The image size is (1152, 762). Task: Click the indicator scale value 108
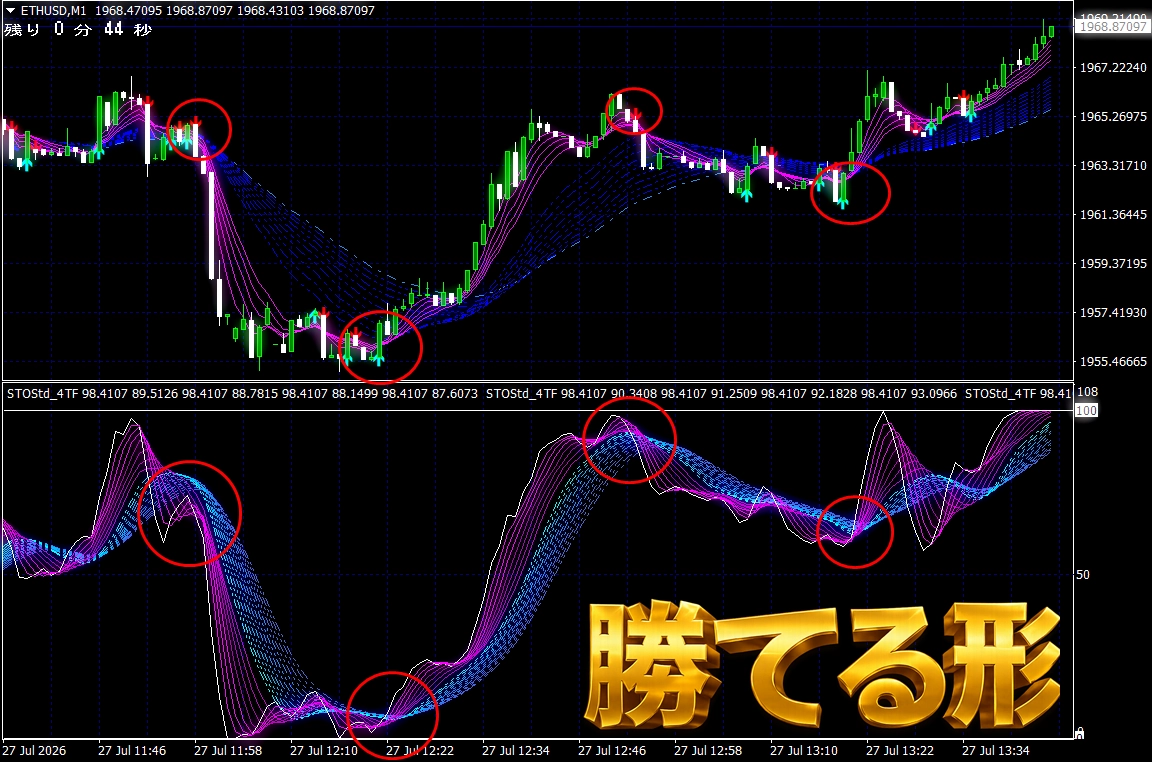pos(1087,392)
